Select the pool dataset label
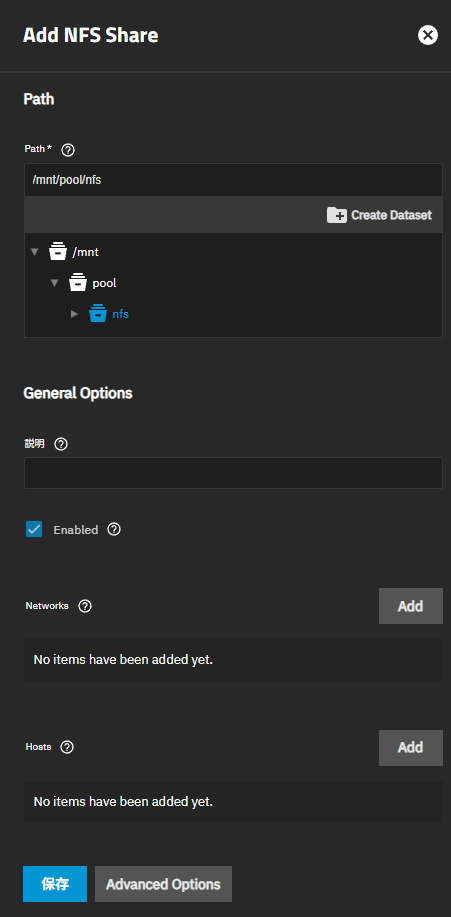This screenshot has height=917, width=451. click(x=105, y=283)
